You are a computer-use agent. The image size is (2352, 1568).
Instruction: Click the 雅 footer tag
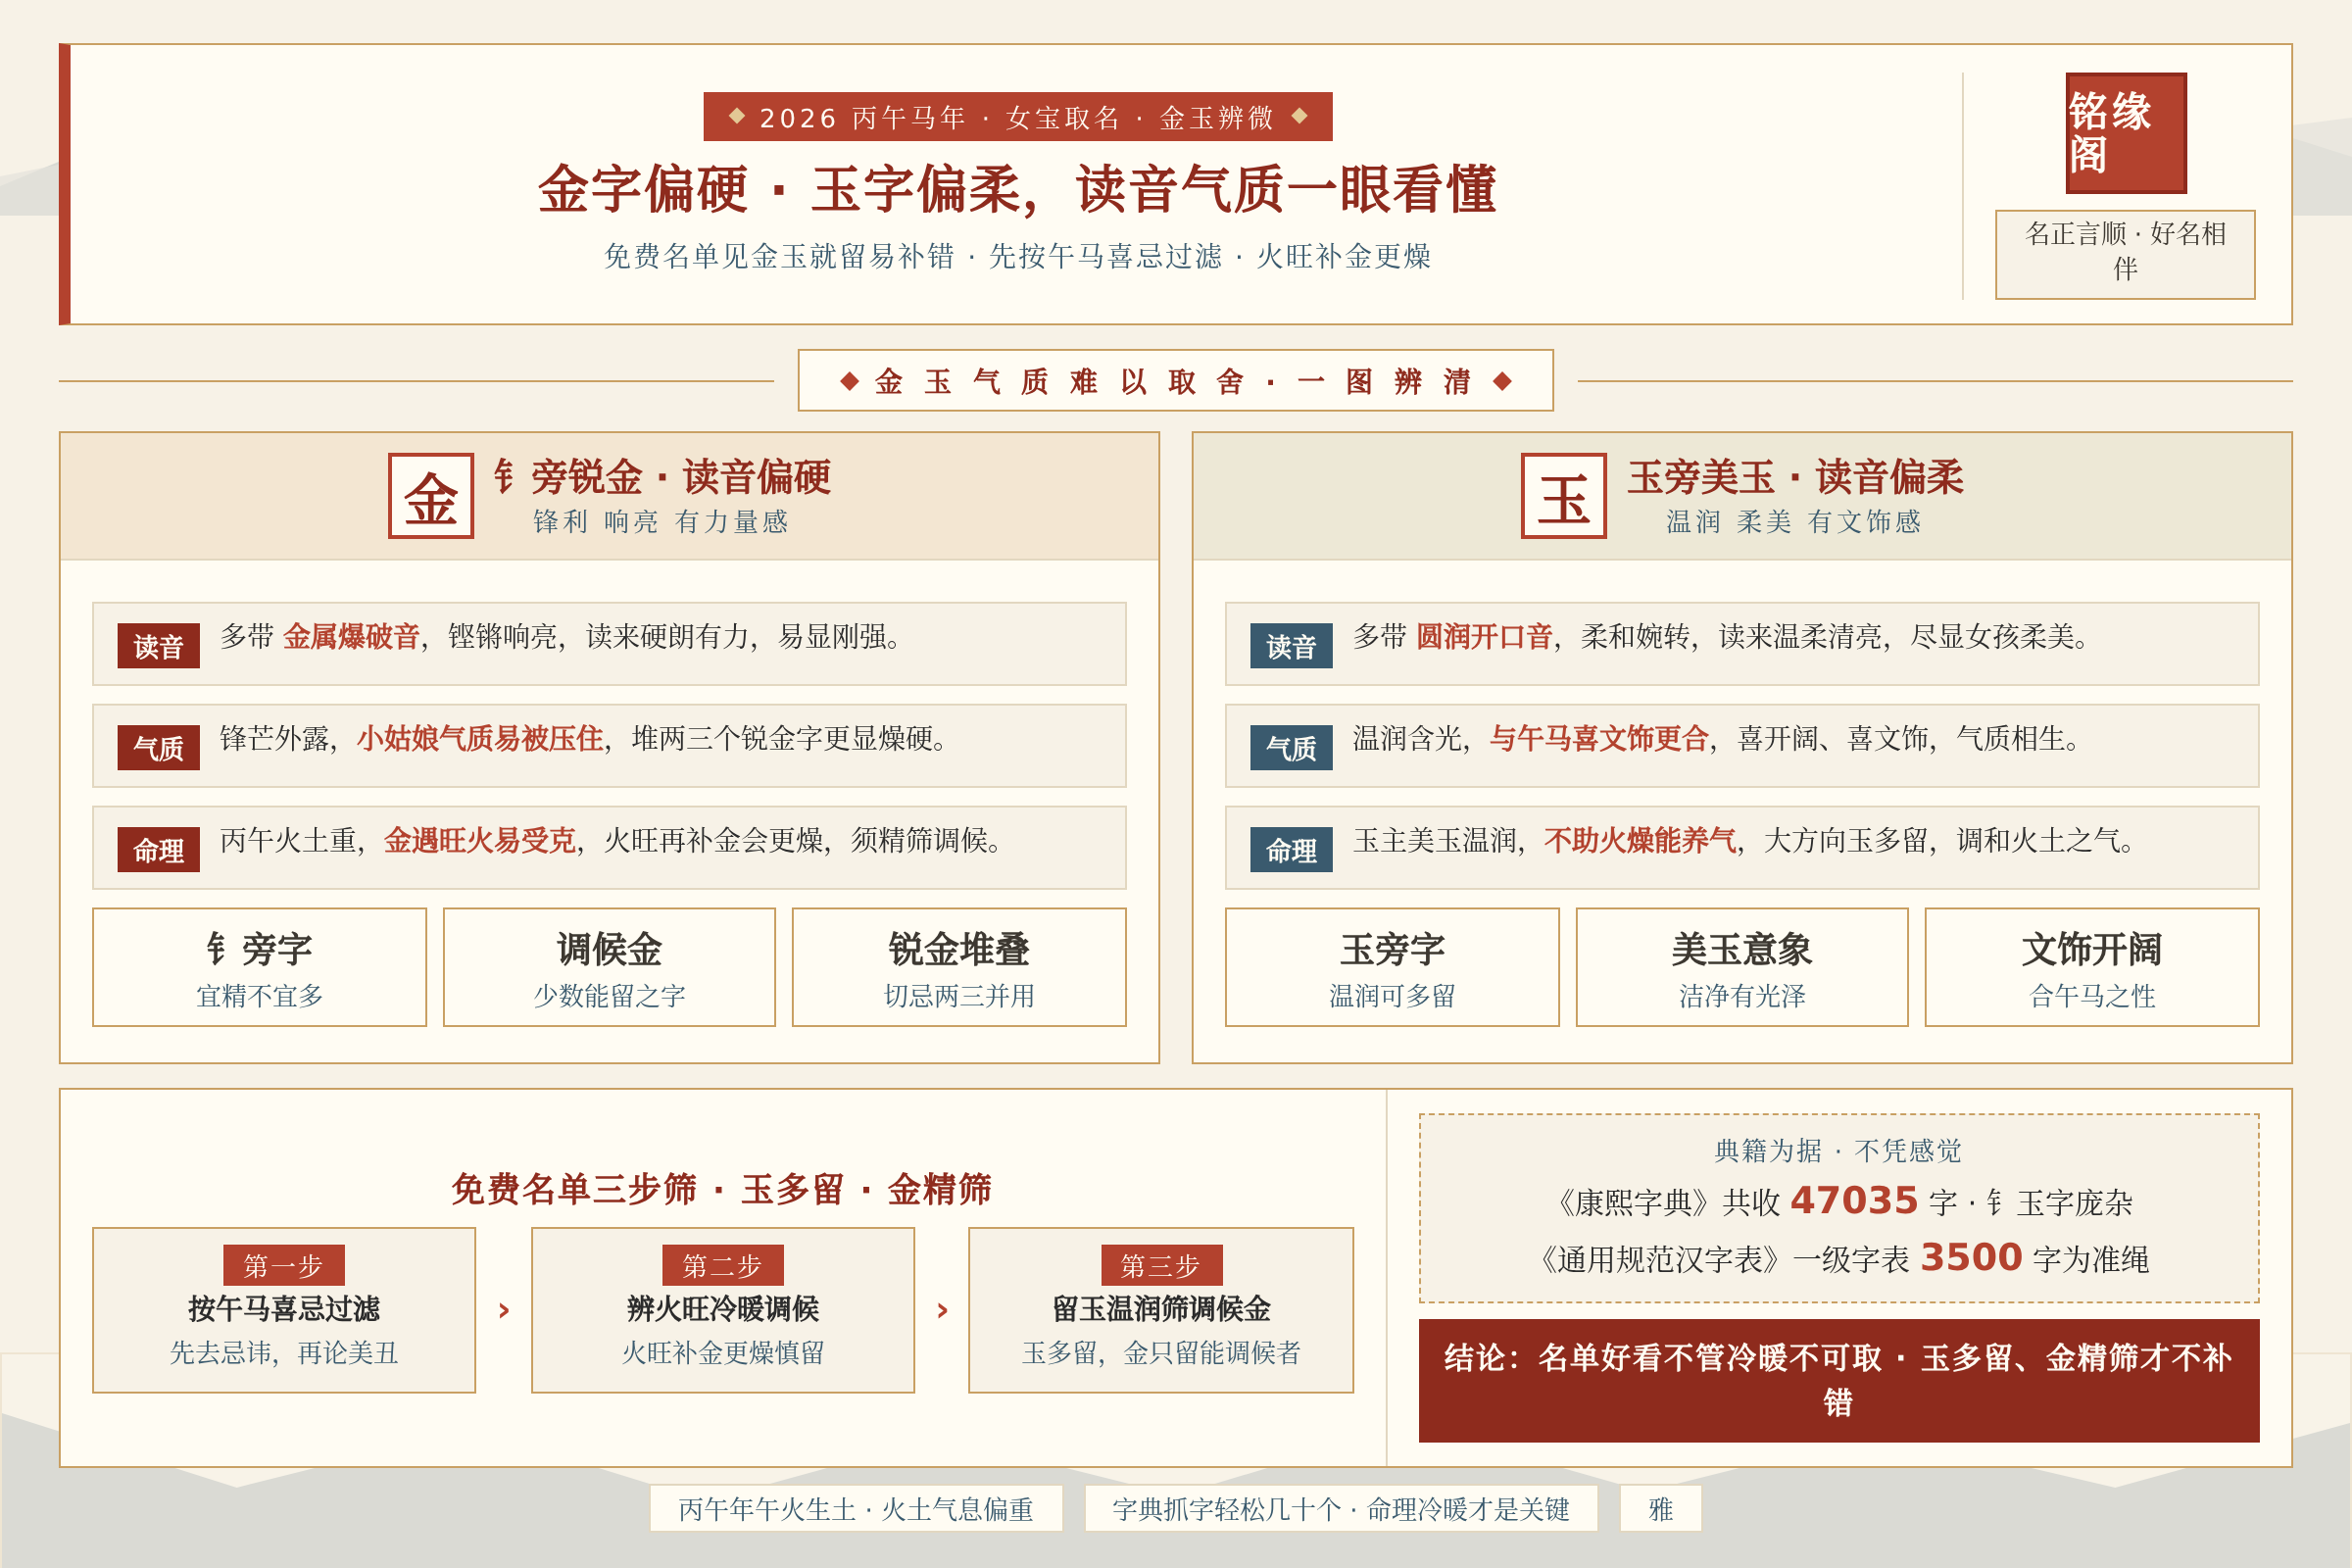[1661, 1509]
